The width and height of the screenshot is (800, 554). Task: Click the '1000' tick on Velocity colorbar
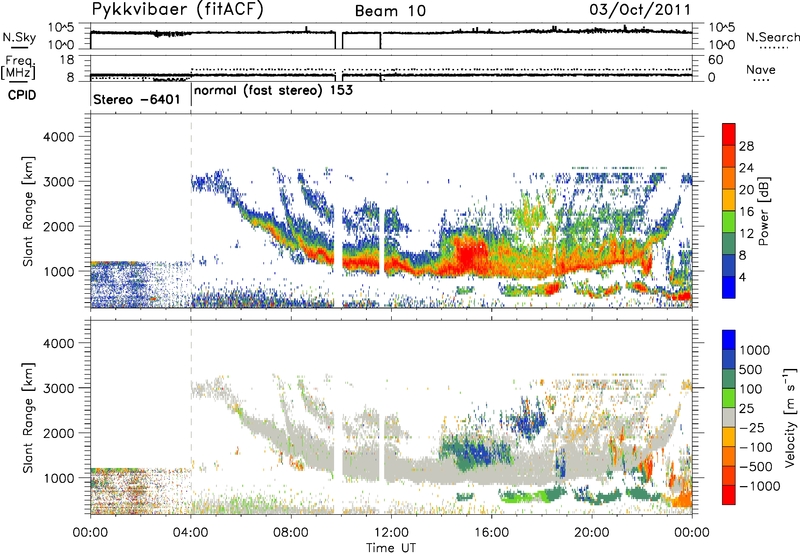(754, 350)
